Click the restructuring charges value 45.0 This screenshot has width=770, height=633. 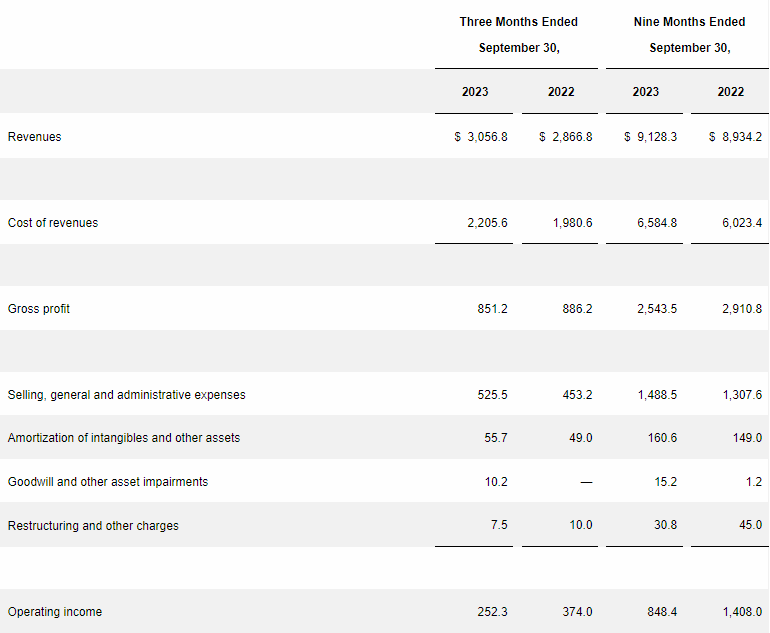tap(750, 525)
